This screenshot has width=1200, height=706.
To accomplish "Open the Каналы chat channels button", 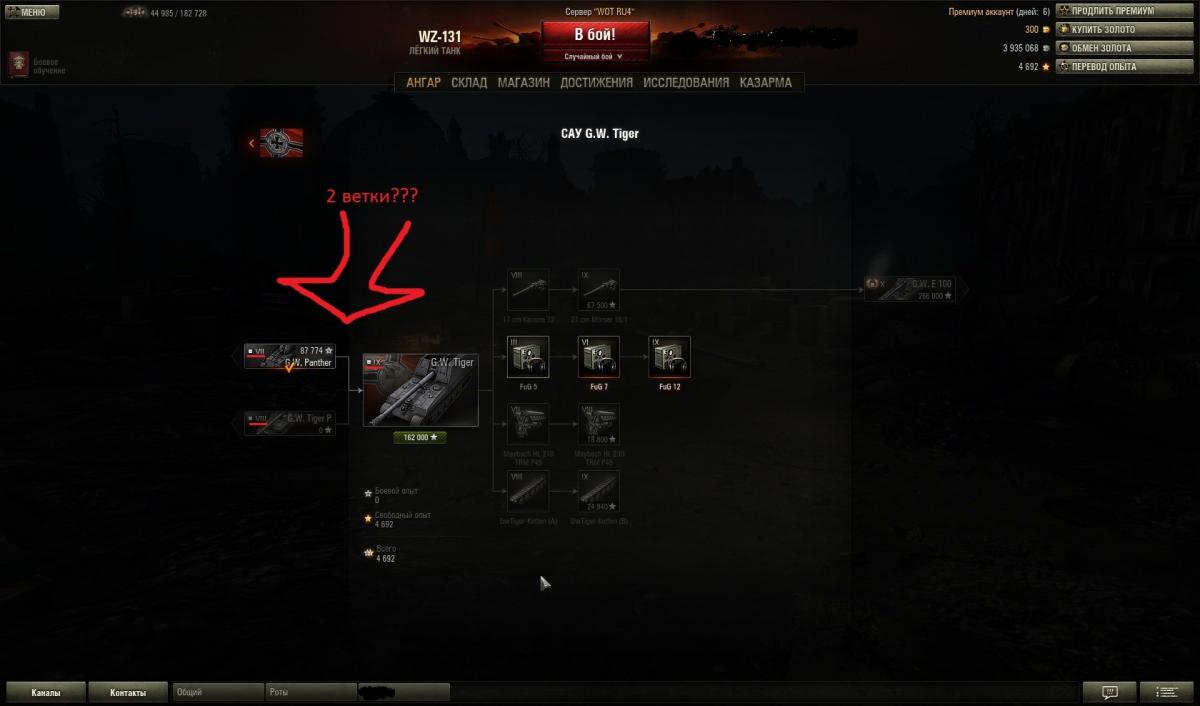I will pyautogui.click(x=45, y=692).
